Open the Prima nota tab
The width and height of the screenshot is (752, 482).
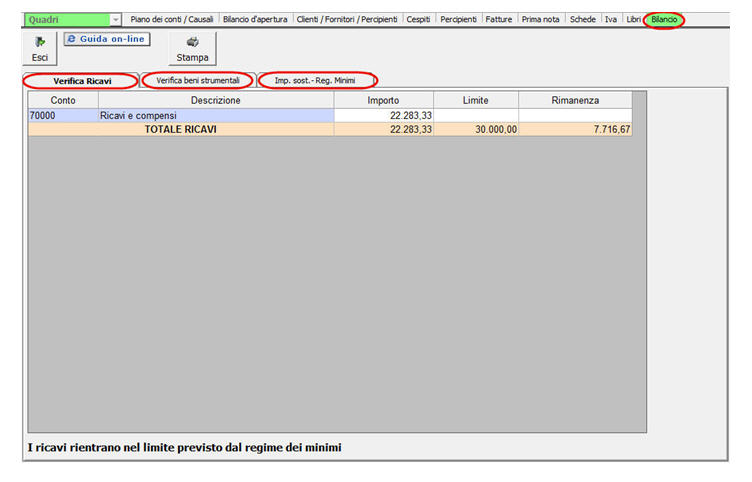[x=540, y=20]
